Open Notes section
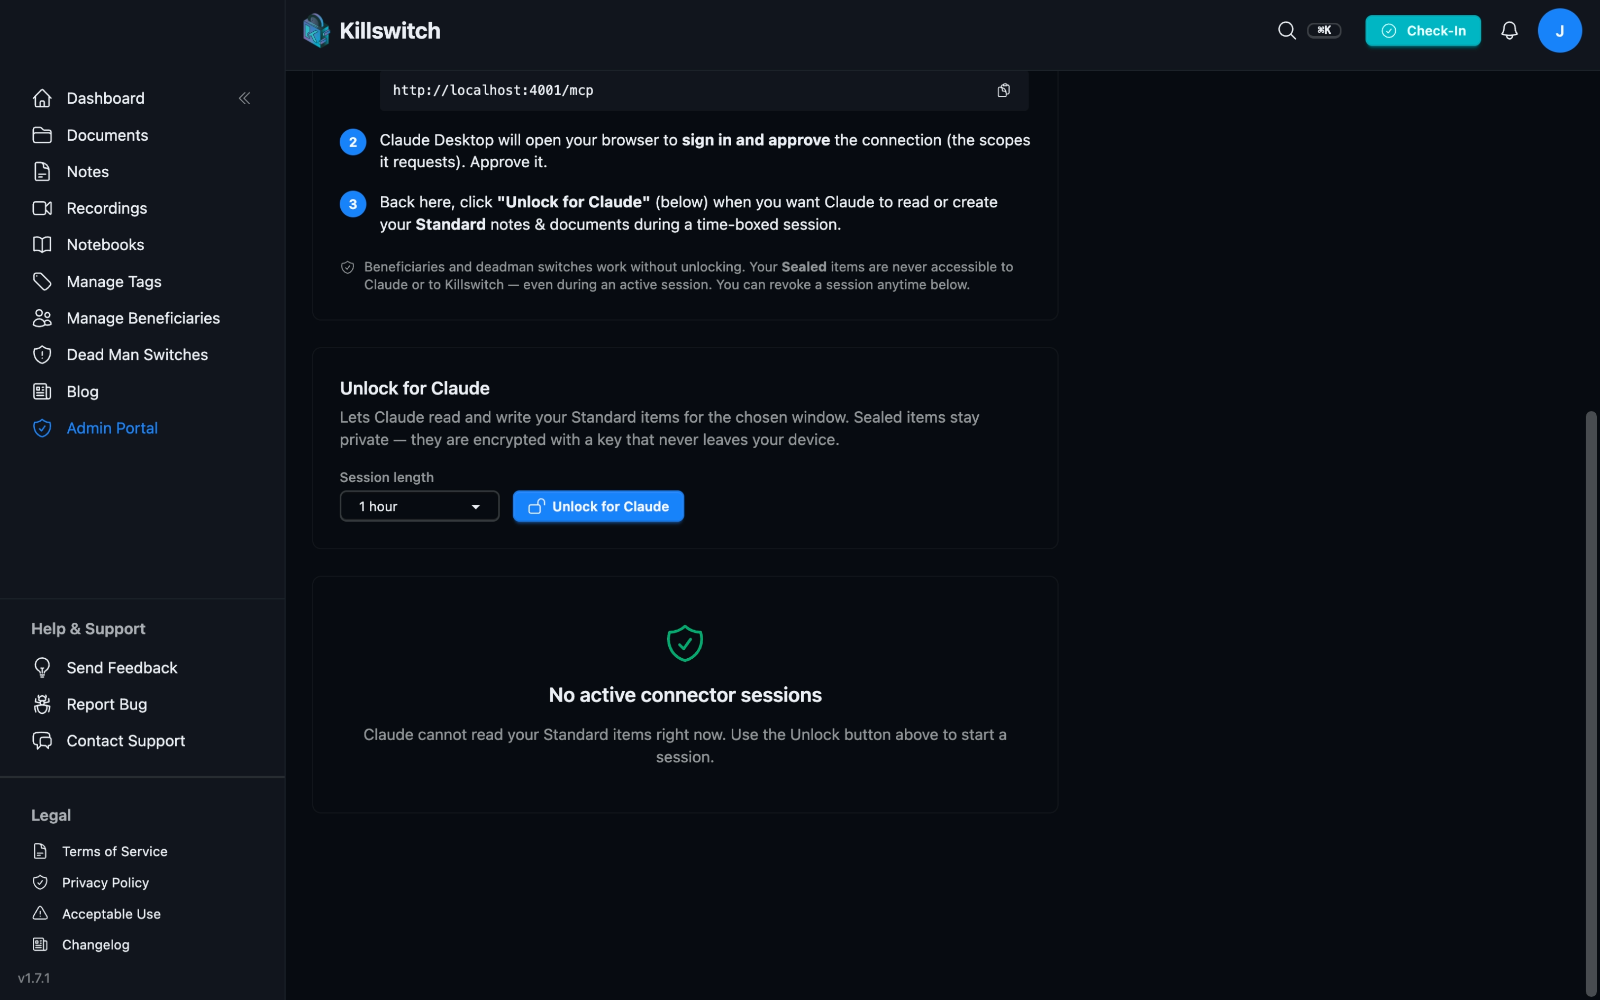The width and height of the screenshot is (1600, 1000). tap(88, 172)
